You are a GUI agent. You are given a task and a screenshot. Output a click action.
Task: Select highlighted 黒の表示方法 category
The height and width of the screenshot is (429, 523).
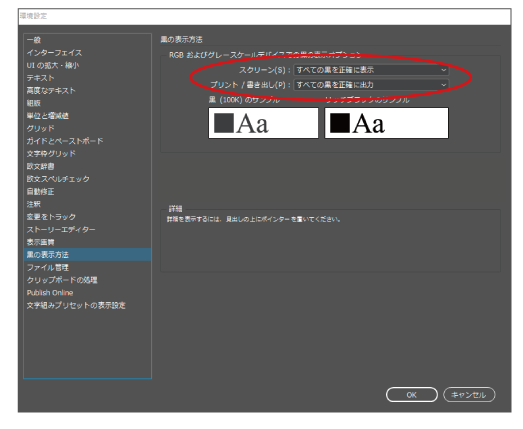pyautogui.click(x=88, y=255)
